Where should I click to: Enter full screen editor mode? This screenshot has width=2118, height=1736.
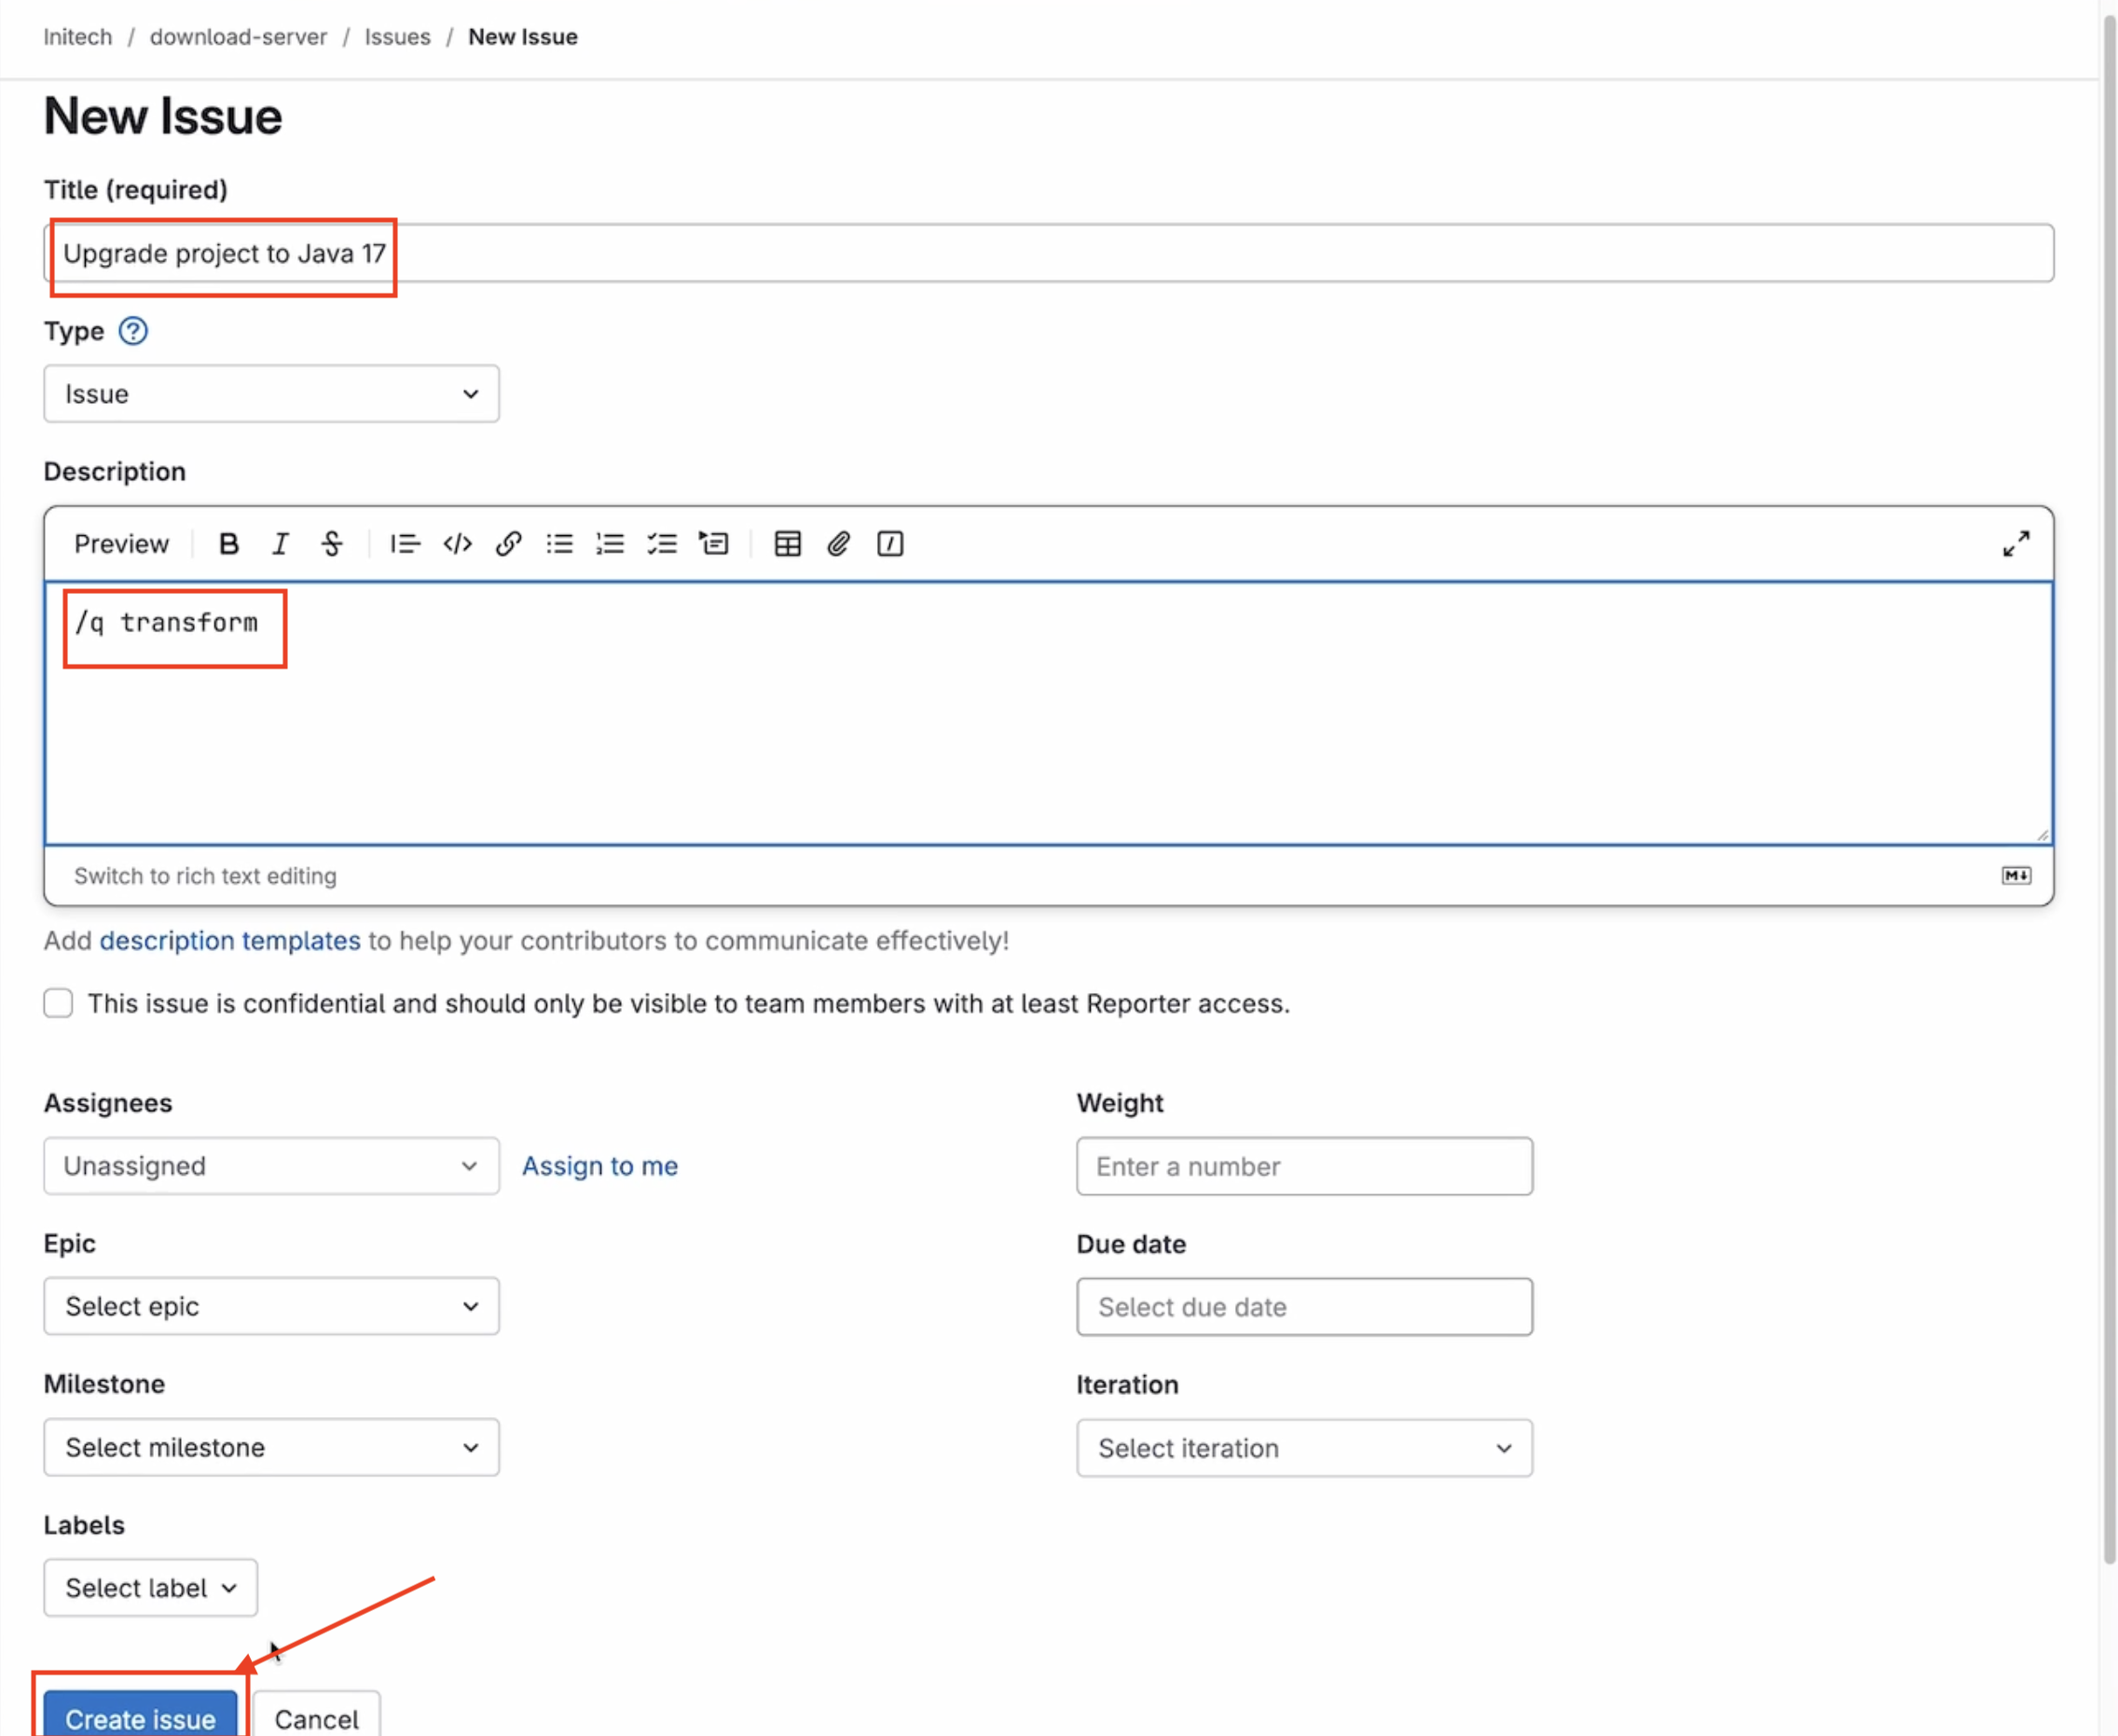pyautogui.click(x=2015, y=544)
